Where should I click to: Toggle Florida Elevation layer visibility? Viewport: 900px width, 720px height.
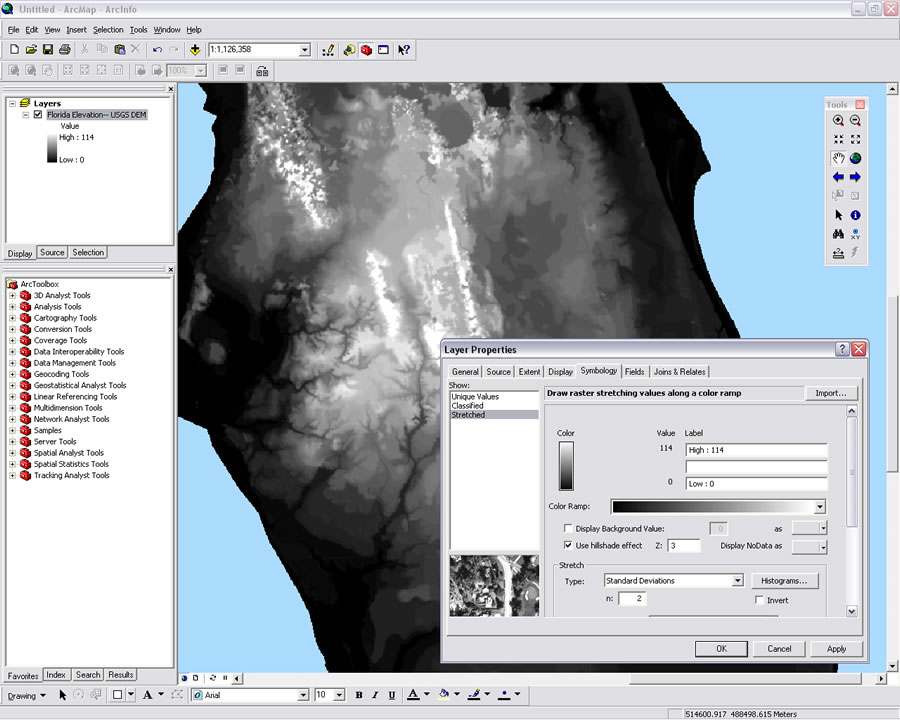[x=38, y=115]
